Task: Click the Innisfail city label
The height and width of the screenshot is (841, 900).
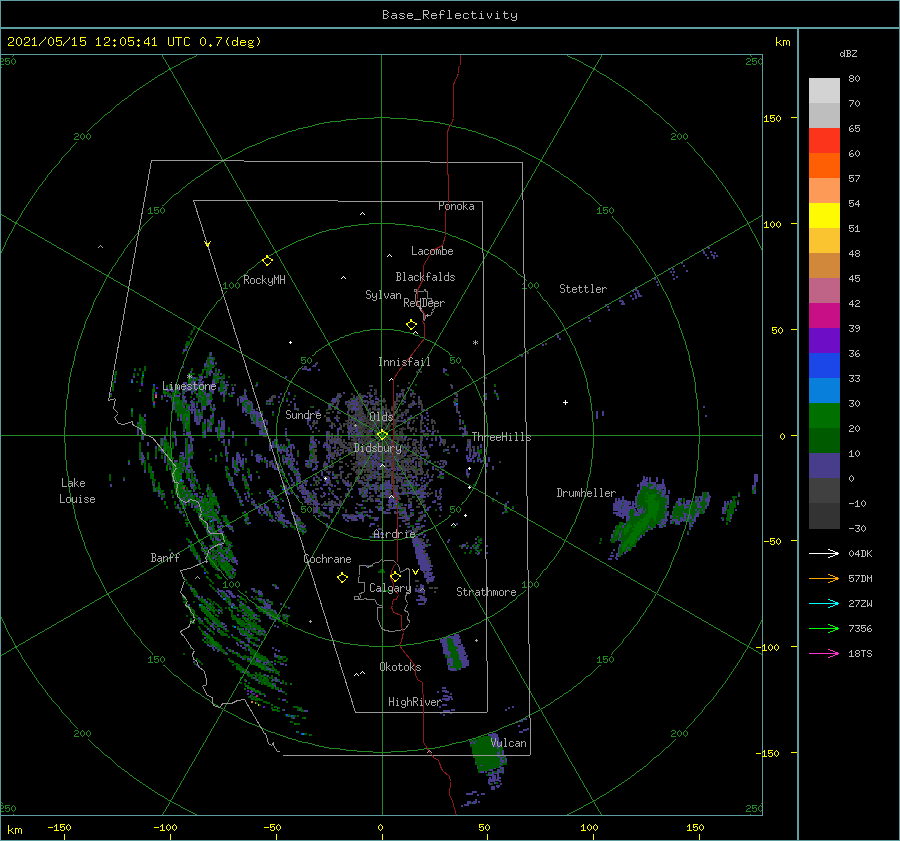Action: tap(404, 362)
